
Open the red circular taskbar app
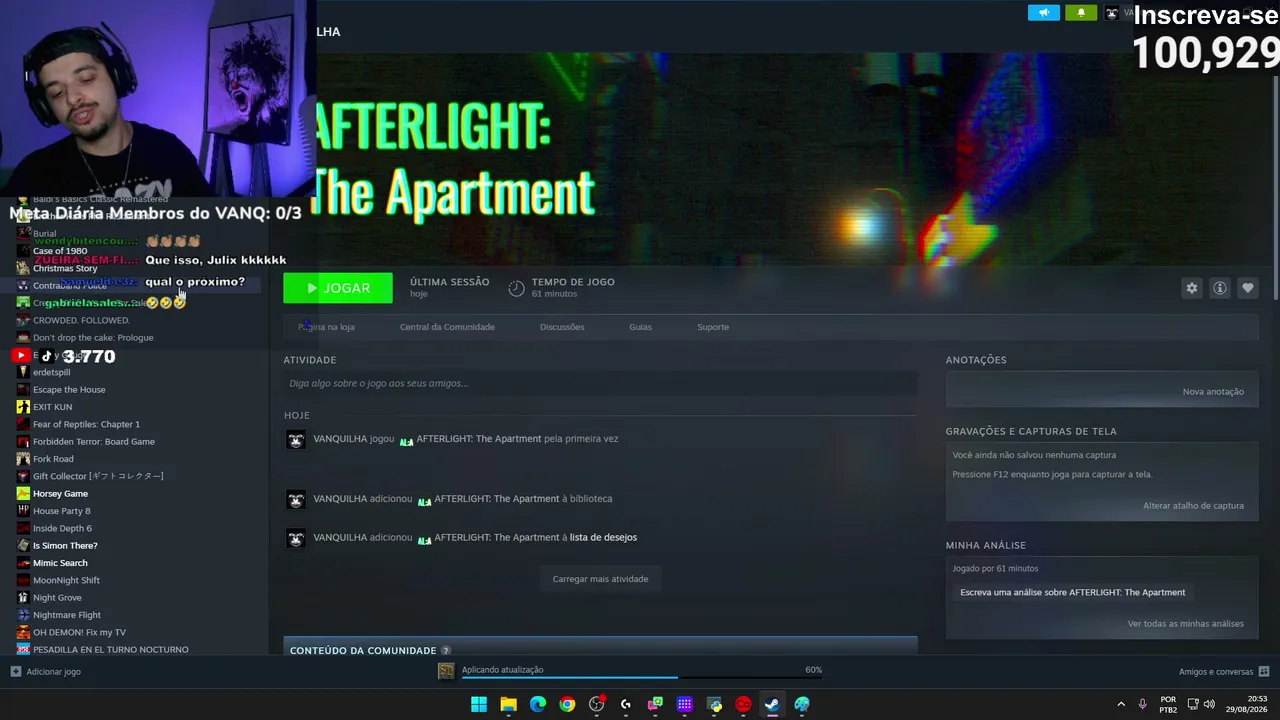click(x=743, y=704)
